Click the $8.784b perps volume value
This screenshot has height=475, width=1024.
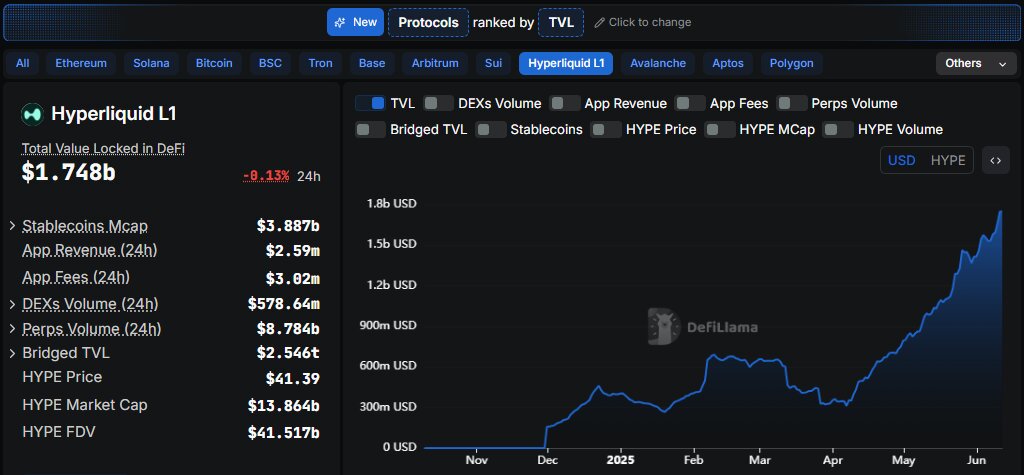coord(288,328)
